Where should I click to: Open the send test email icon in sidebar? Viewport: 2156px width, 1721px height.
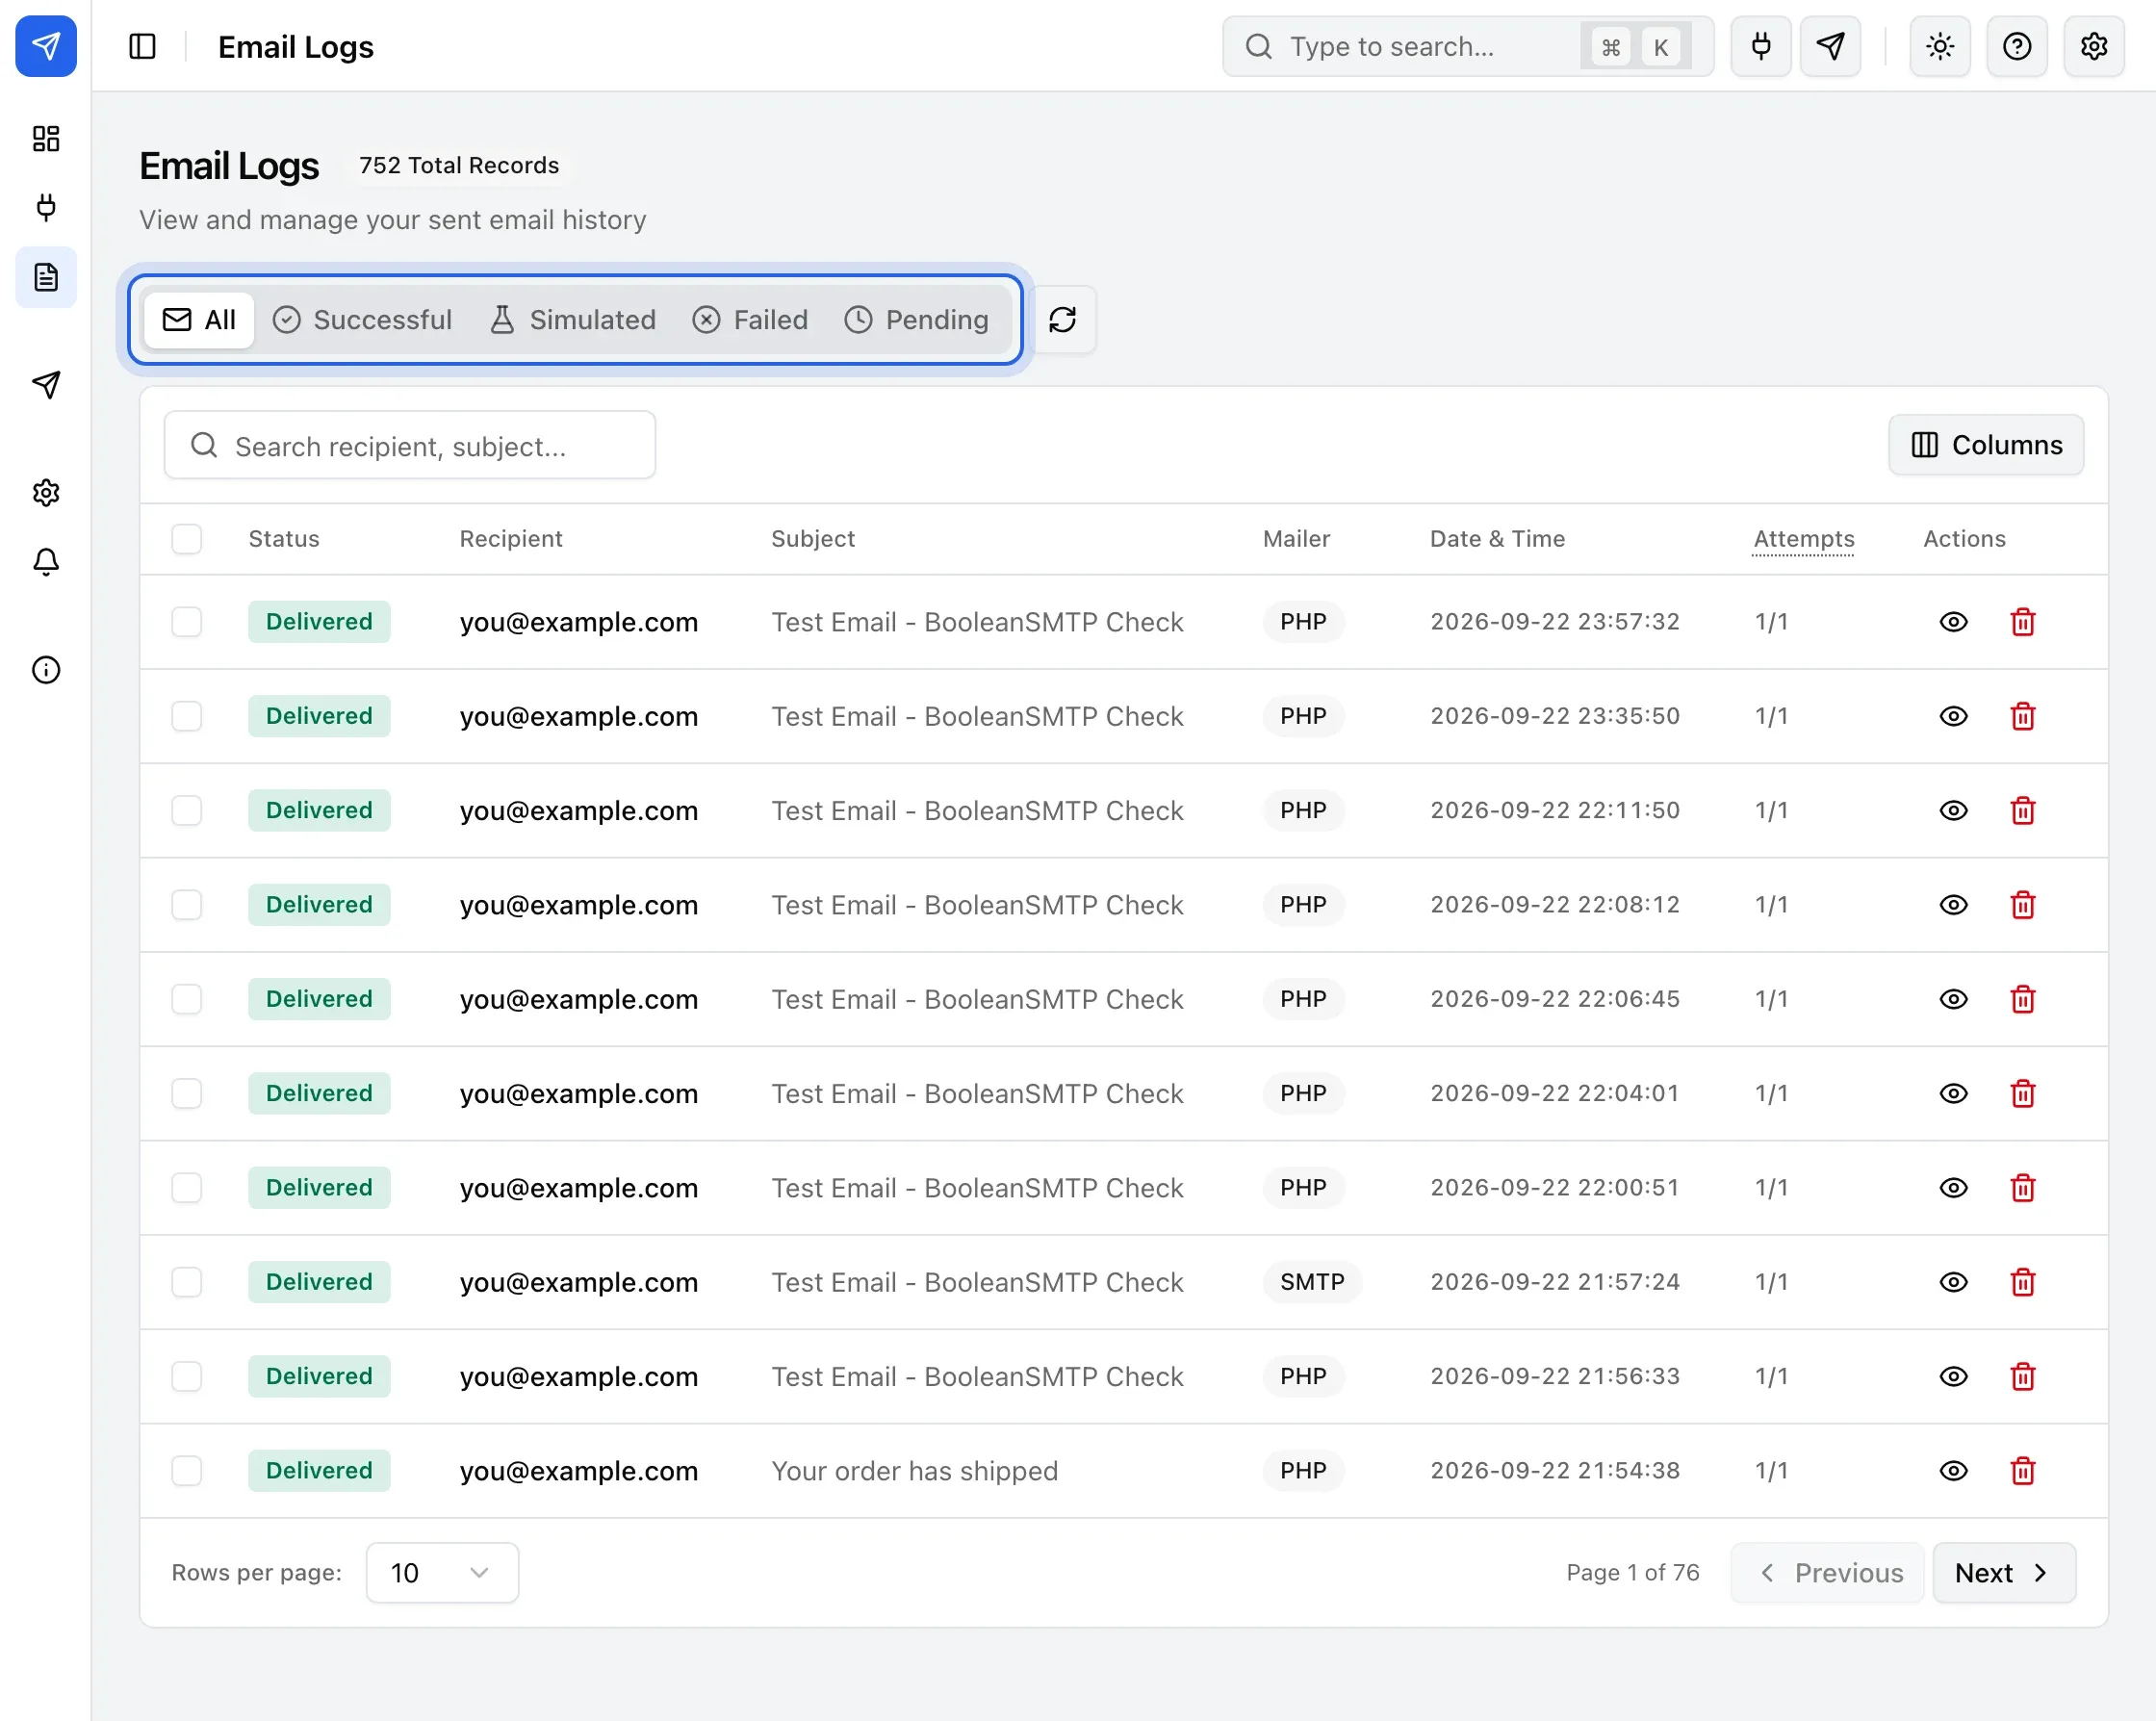point(46,385)
